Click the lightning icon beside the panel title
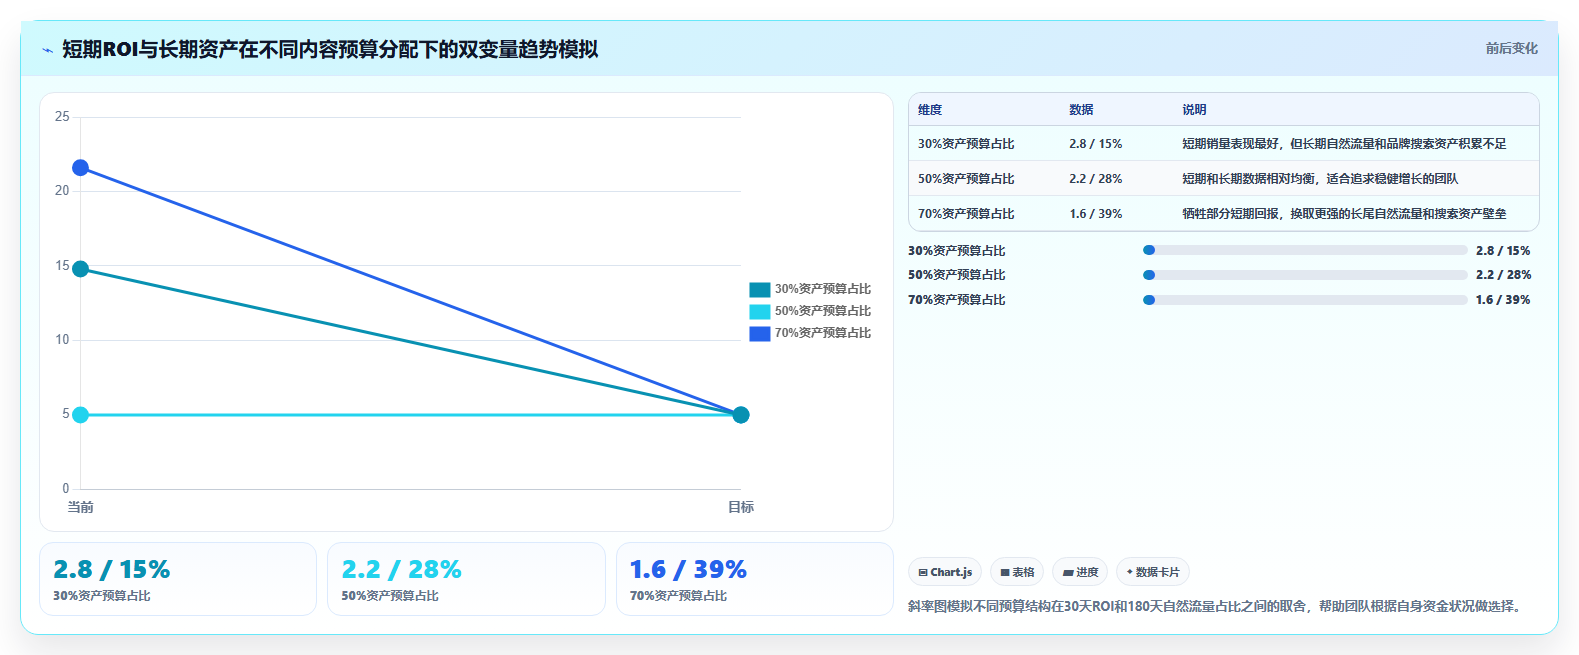Image resolution: width=1579 pixels, height=655 pixels. click(x=47, y=49)
